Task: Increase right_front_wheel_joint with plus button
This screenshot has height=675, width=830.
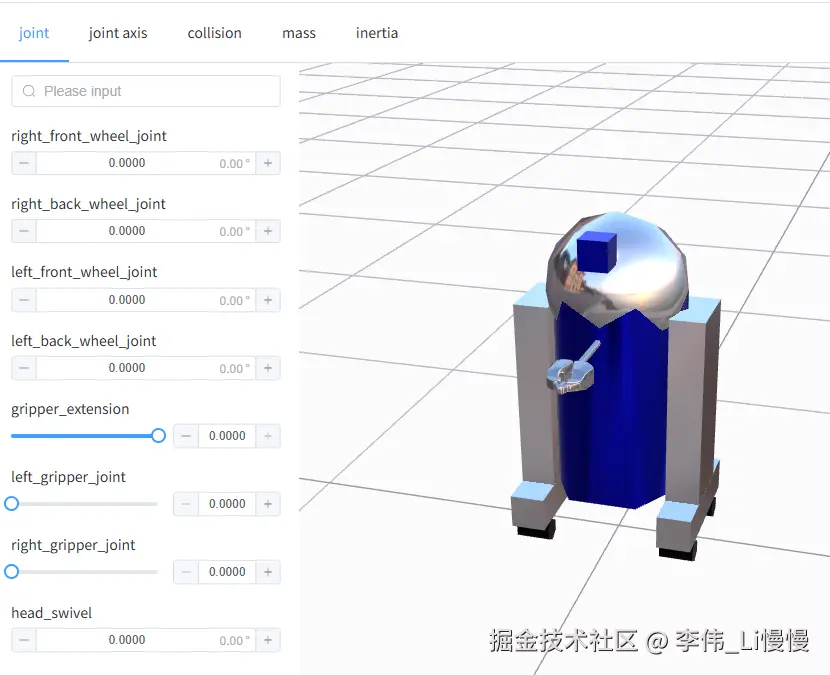Action: pos(268,163)
